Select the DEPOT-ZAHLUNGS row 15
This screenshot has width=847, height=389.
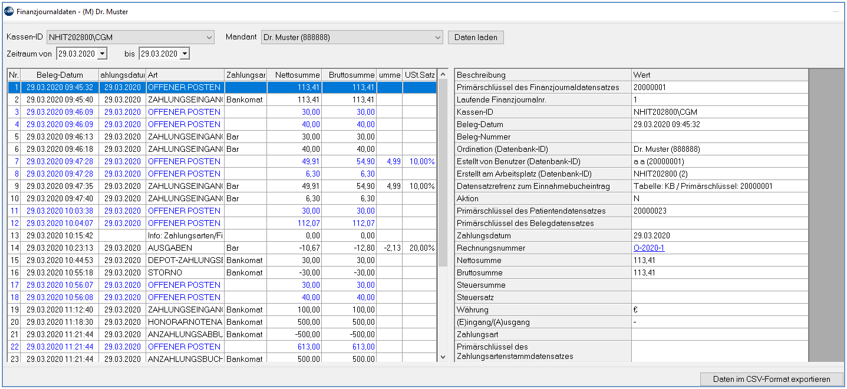coord(221,260)
